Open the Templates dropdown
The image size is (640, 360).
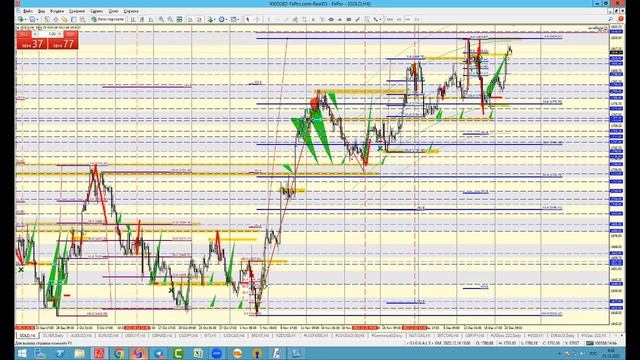(234, 19)
